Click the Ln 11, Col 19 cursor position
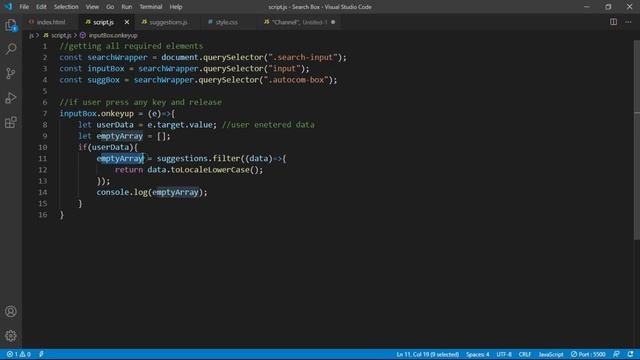Viewport: 640px width, 360px height. (427, 354)
